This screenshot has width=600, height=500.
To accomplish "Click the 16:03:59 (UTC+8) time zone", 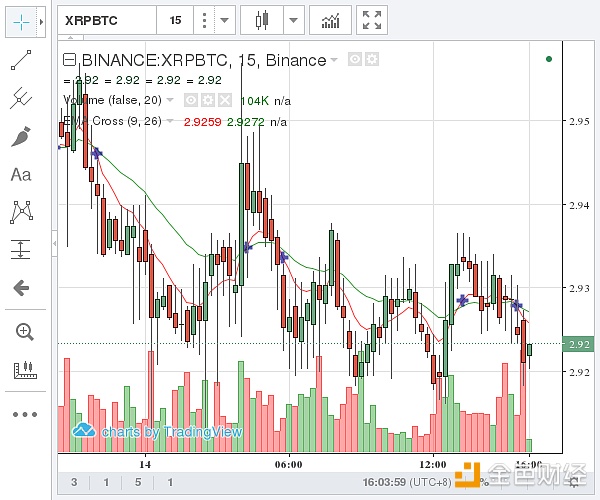I will click(407, 482).
